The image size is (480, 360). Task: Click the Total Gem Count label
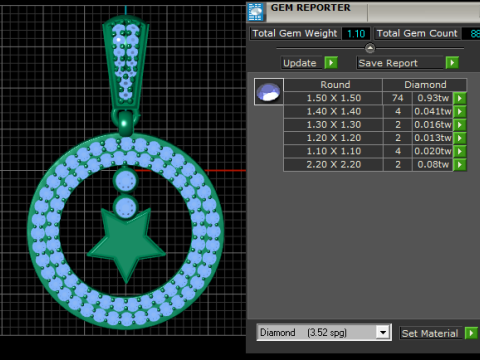coord(417,34)
